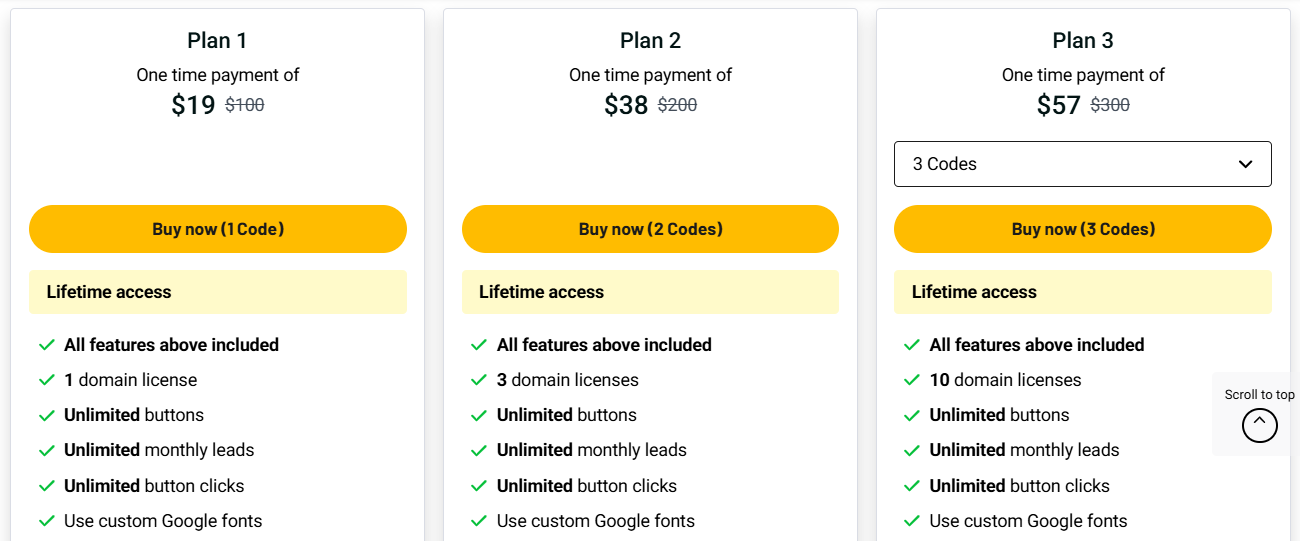Click checkmark next to 3 domain licenses
This screenshot has height=541, width=1300.
pyautogui.click(x=479, y=380)
